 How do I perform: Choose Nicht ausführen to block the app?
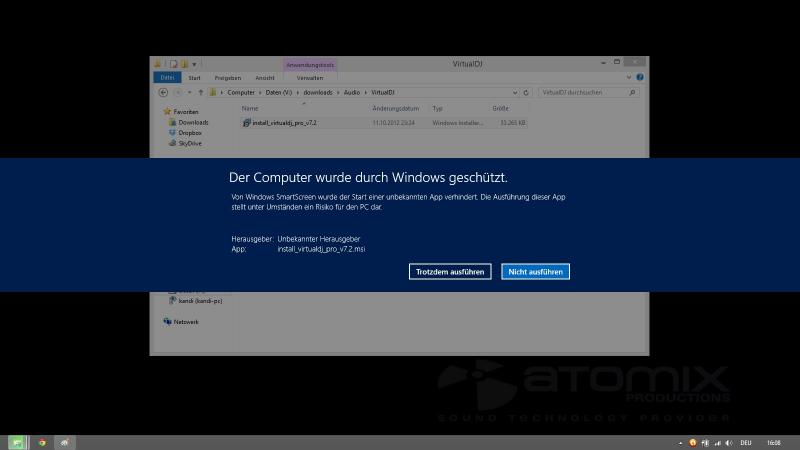pos(535,271)
